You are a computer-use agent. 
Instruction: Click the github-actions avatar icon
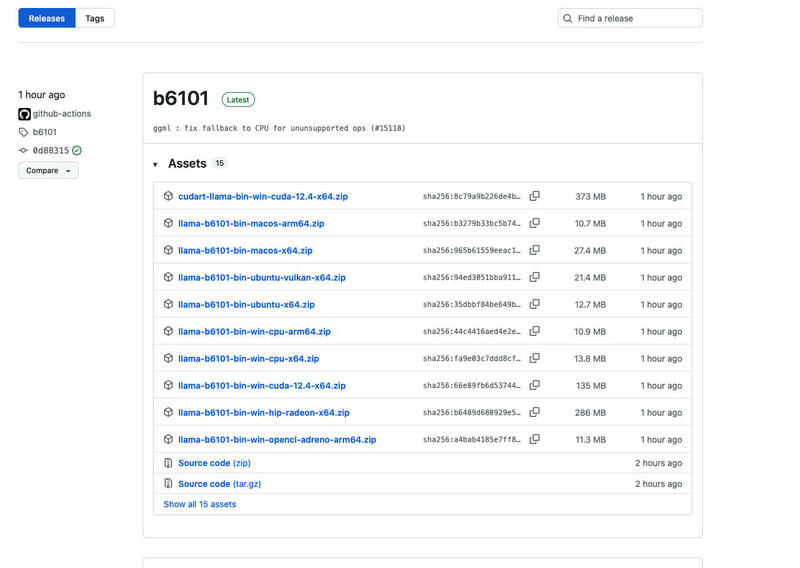[x=24, y=114]
